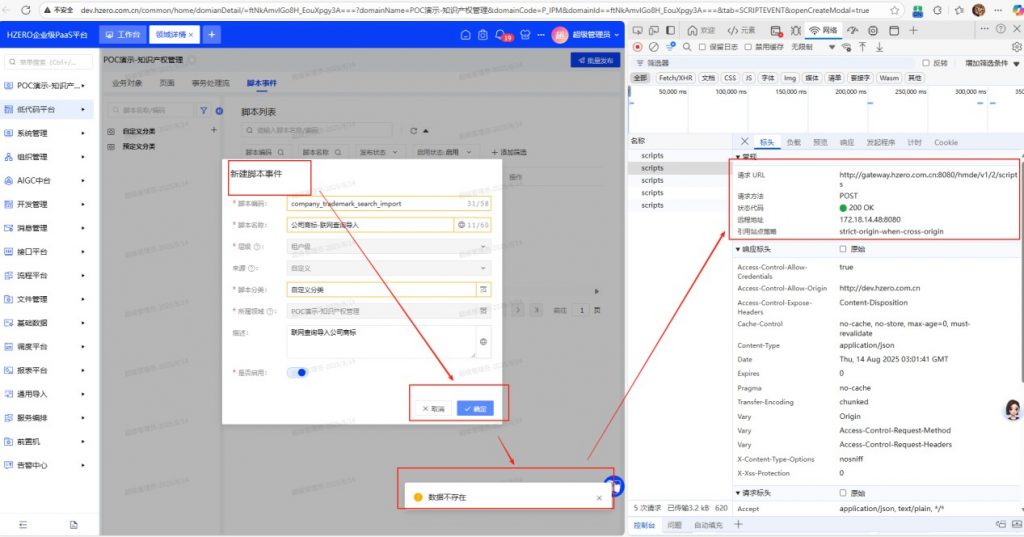Click the clear network log icon

(x=653, y=47)
